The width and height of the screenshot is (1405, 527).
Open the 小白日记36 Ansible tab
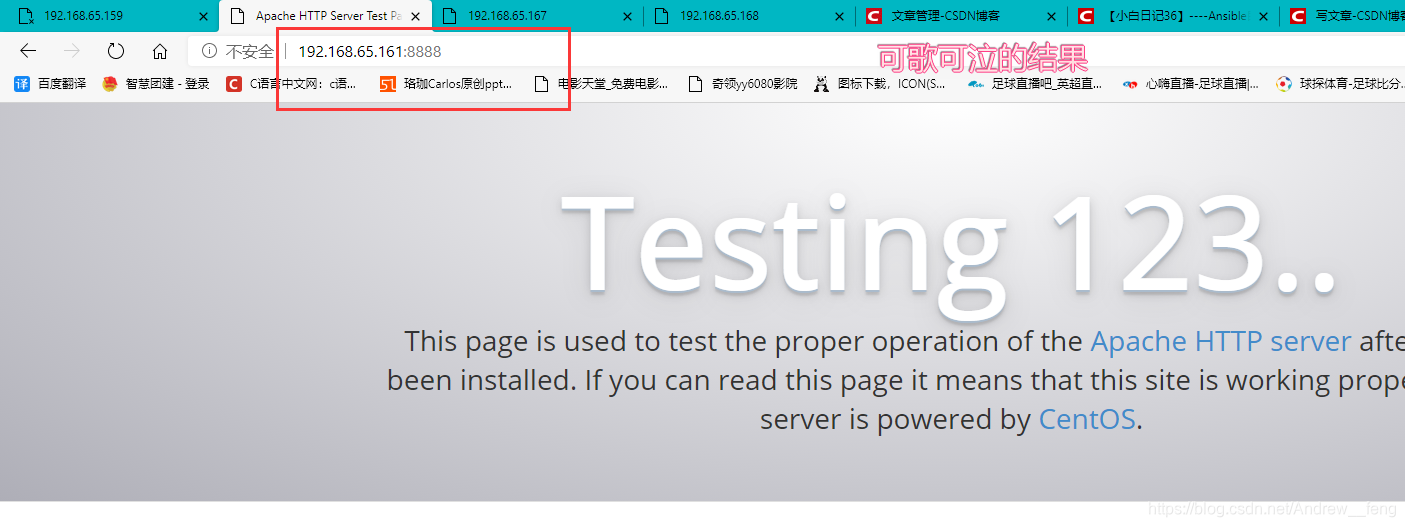click(x=1173, y=16)
